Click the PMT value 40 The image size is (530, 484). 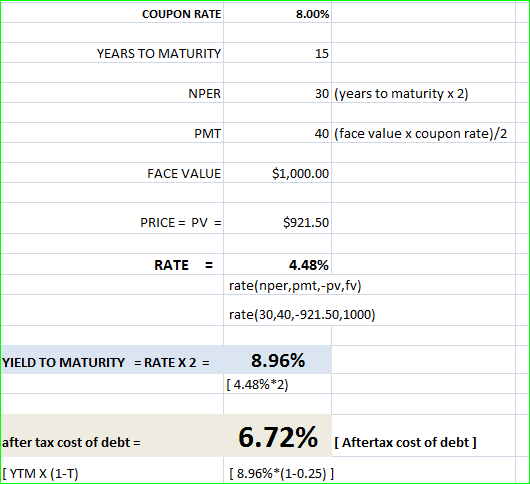click(322, 134)
